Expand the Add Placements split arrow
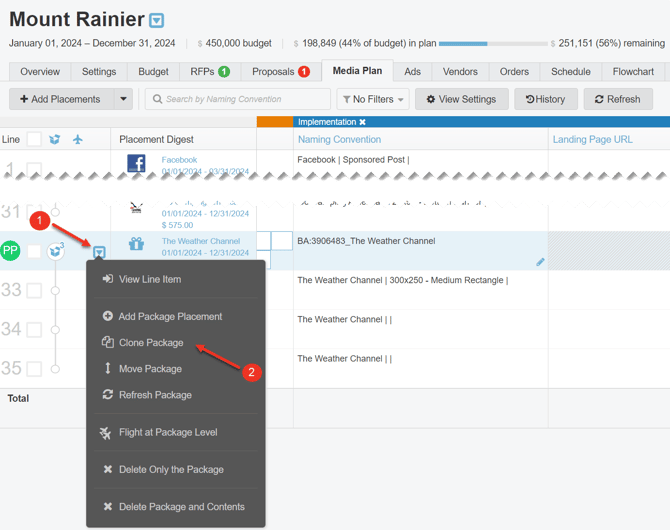 coord(123,99)
